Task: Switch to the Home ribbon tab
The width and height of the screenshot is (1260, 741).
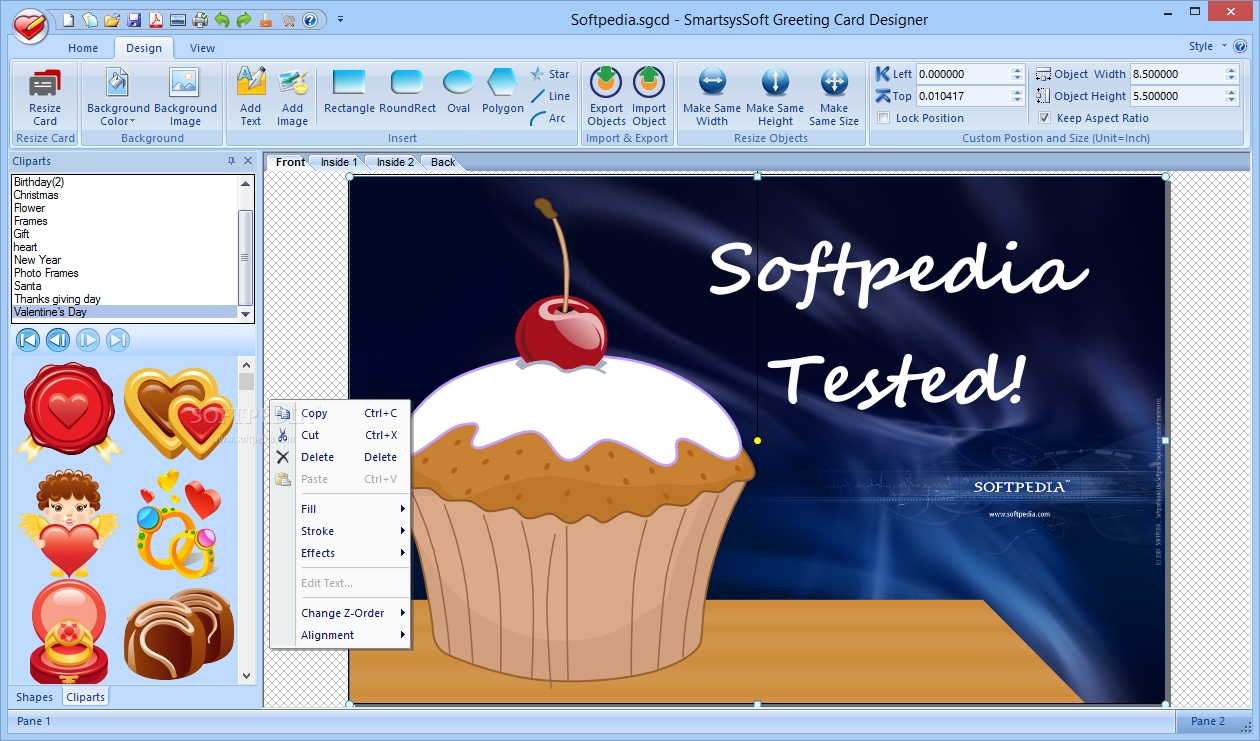Action: point(83,48)
